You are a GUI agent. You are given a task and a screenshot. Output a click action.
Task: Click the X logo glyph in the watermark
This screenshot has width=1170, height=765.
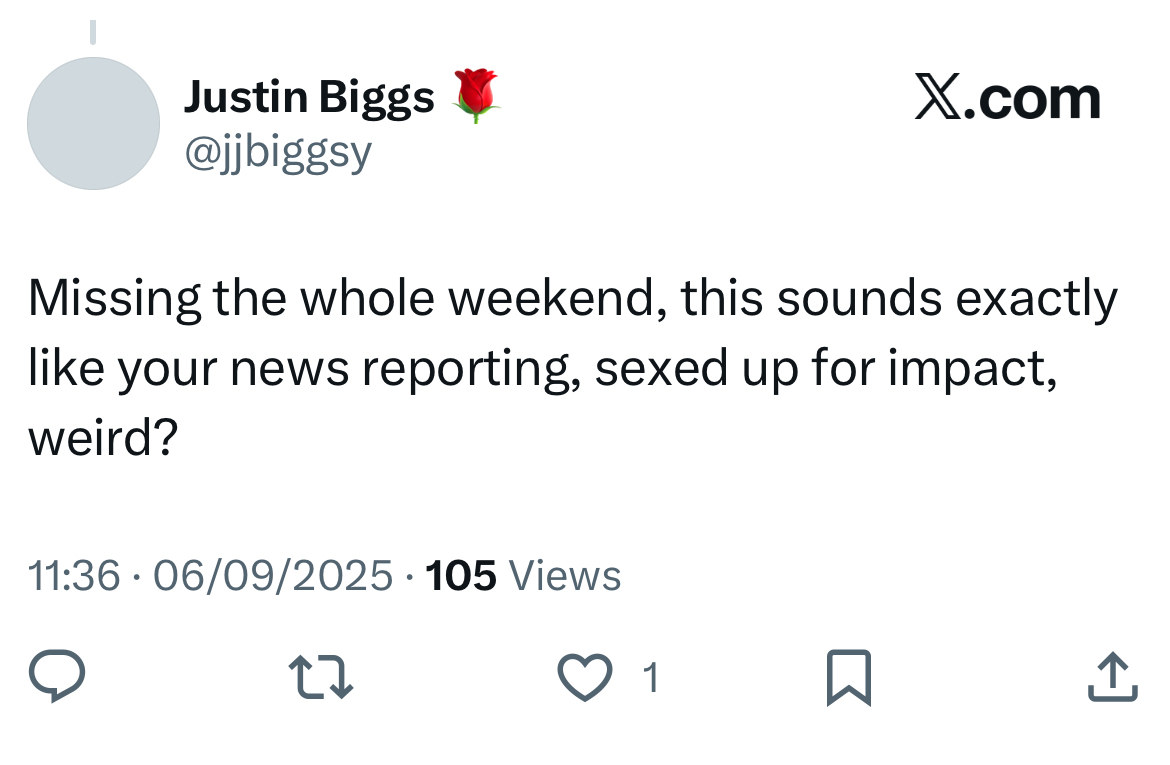click(x=937, y=99)
